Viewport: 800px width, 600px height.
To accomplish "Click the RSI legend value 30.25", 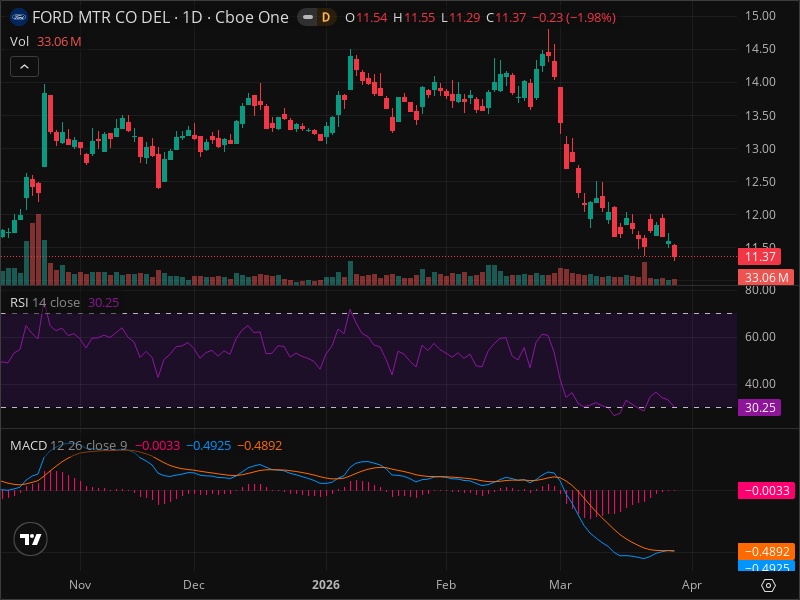I will (x=104, y=303).
